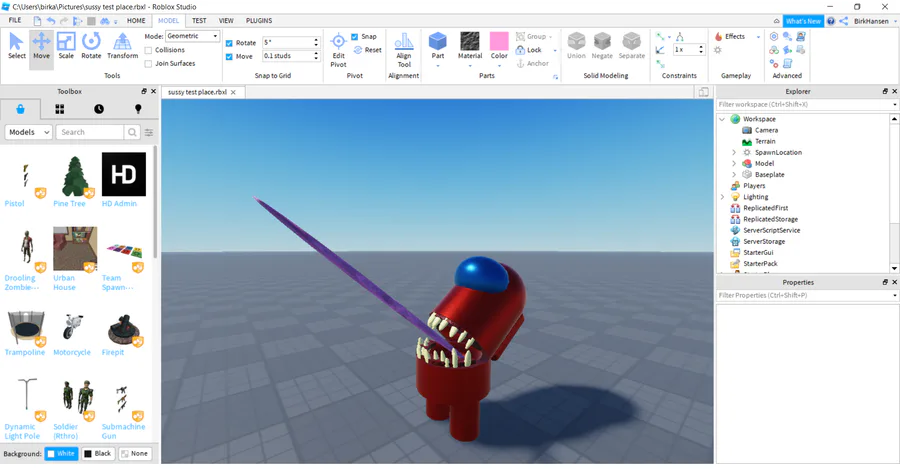The height and width of the screenshot is (469, 900).
Task: Uncheck the Move snap checkbox
Action: pos(229,57)
